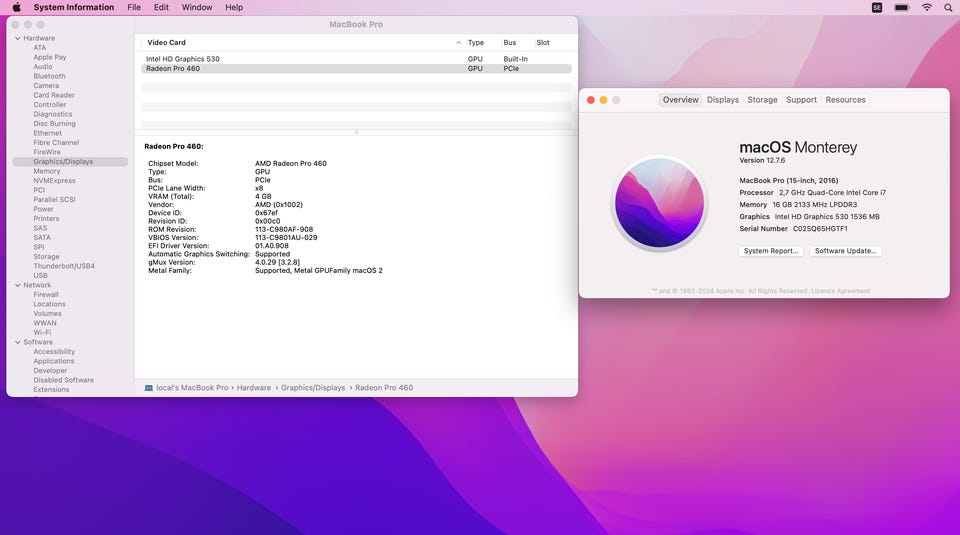960x535 pixels.
Task: Click the serial number C02SQ65HGTF1
Action: (820, 228)
